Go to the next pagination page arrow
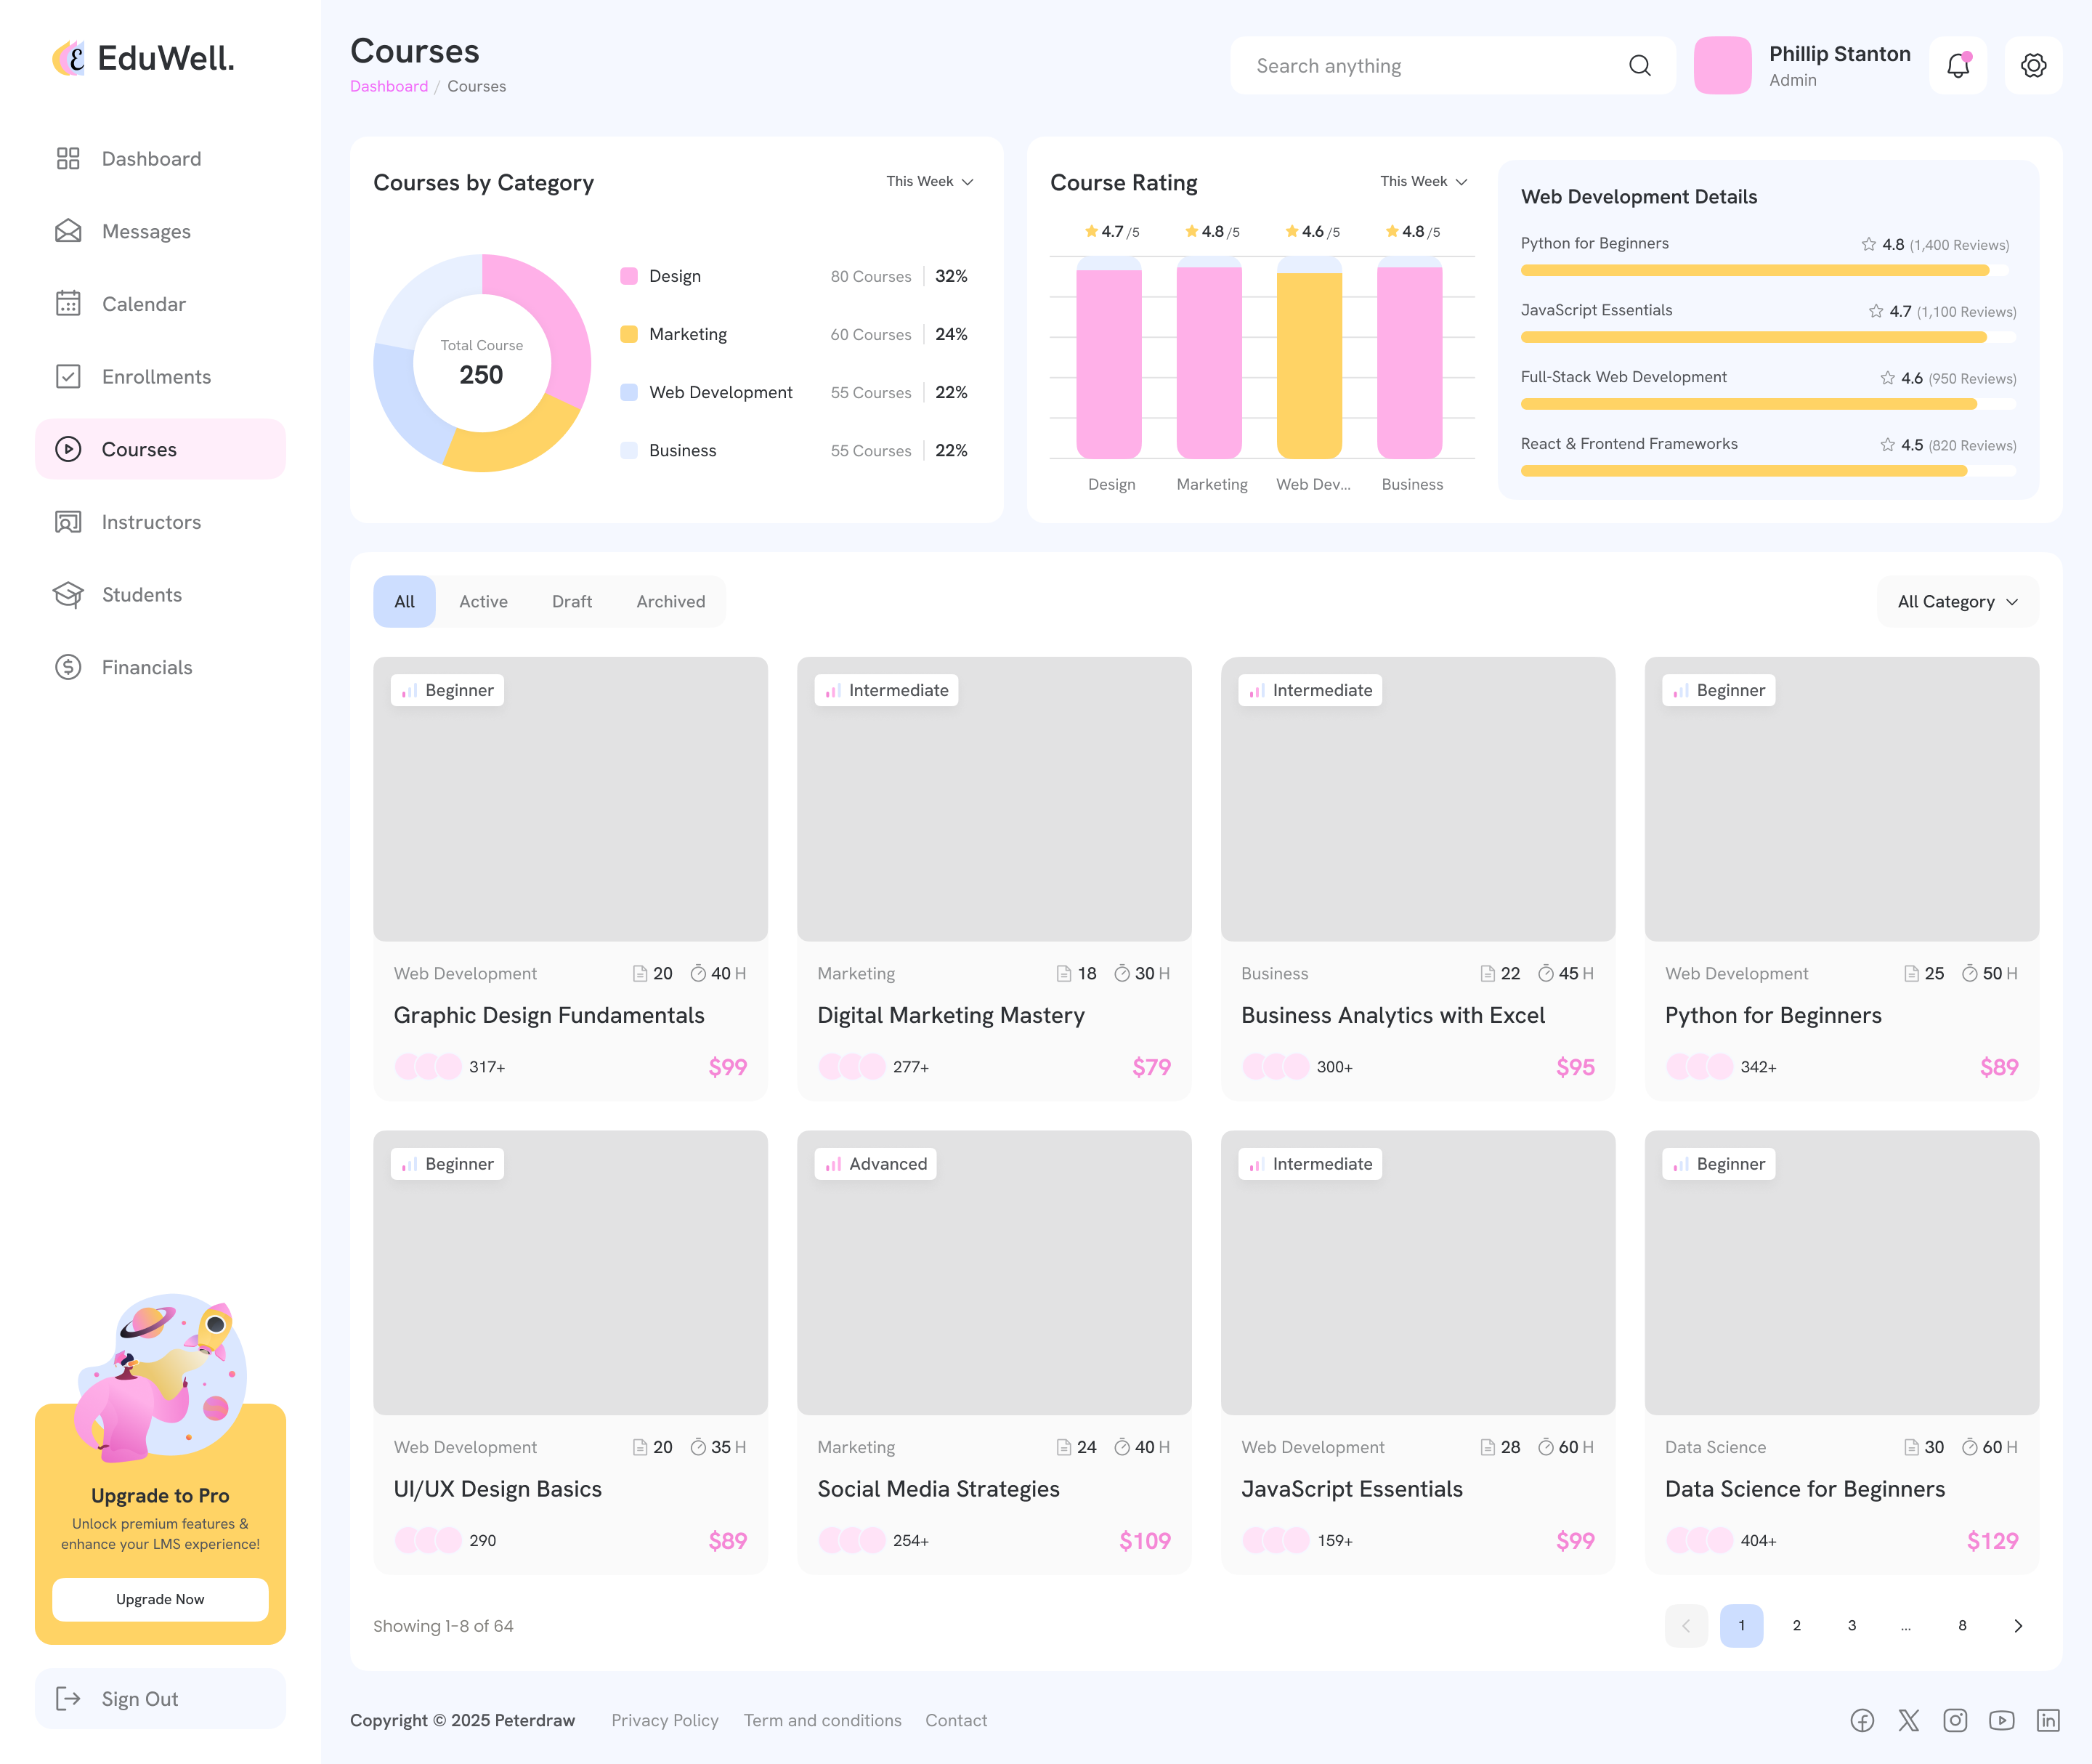The height and width of the screenshot is (1764, 2092). click(2017, 1625)
